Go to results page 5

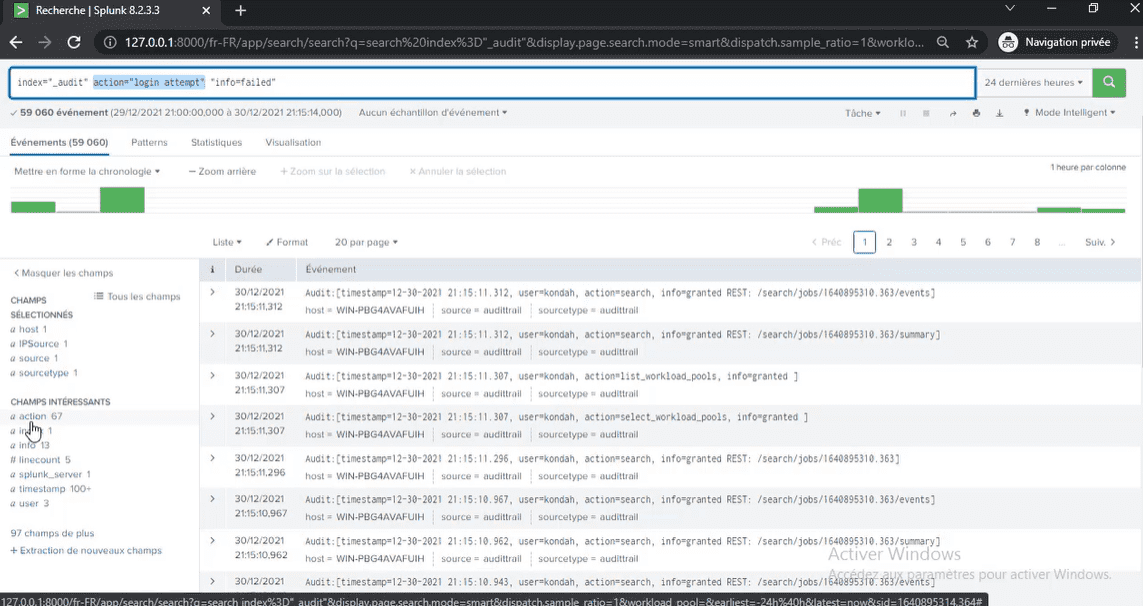963,242
